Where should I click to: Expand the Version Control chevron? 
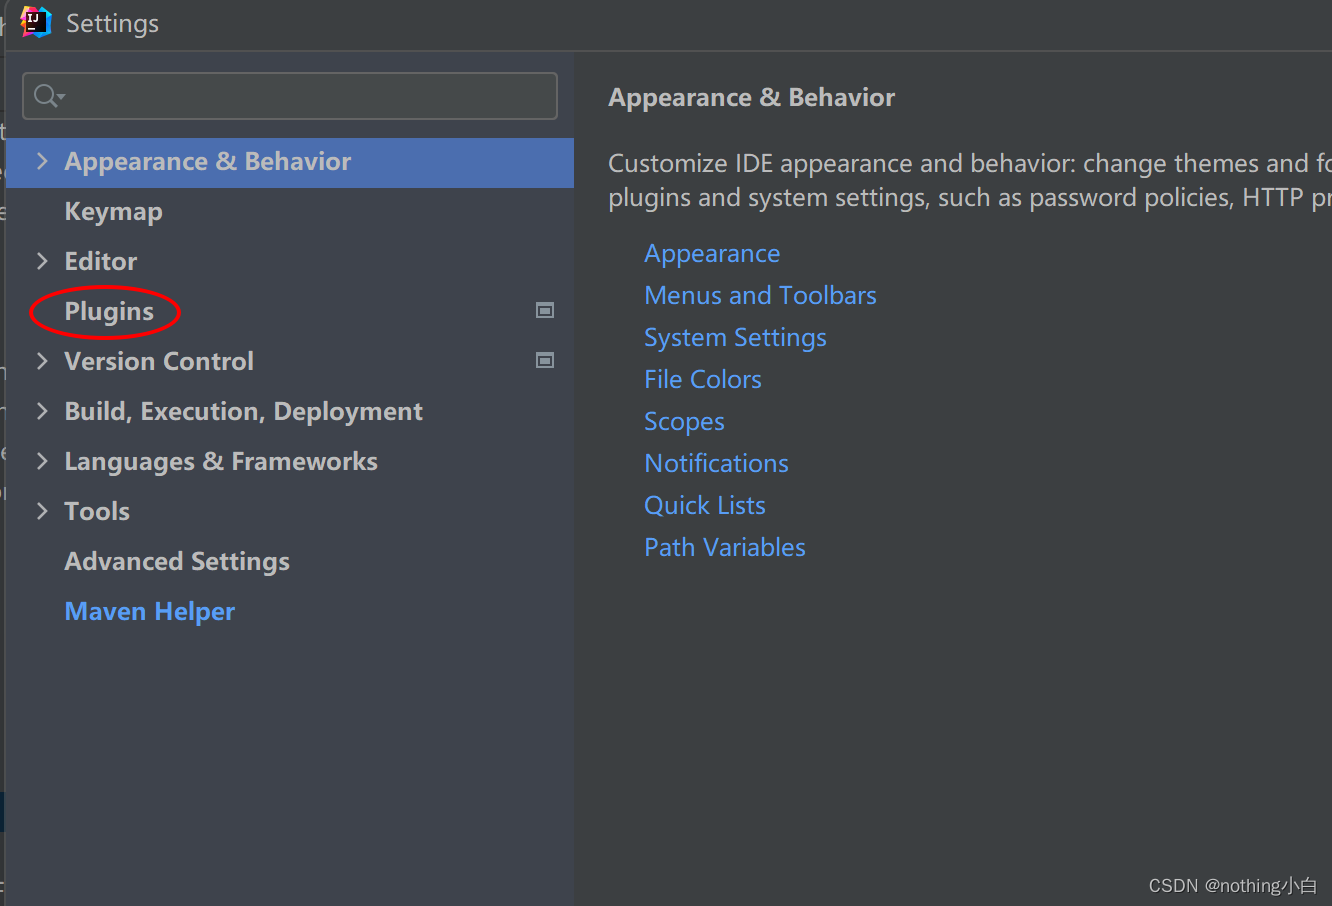[42, 361]
